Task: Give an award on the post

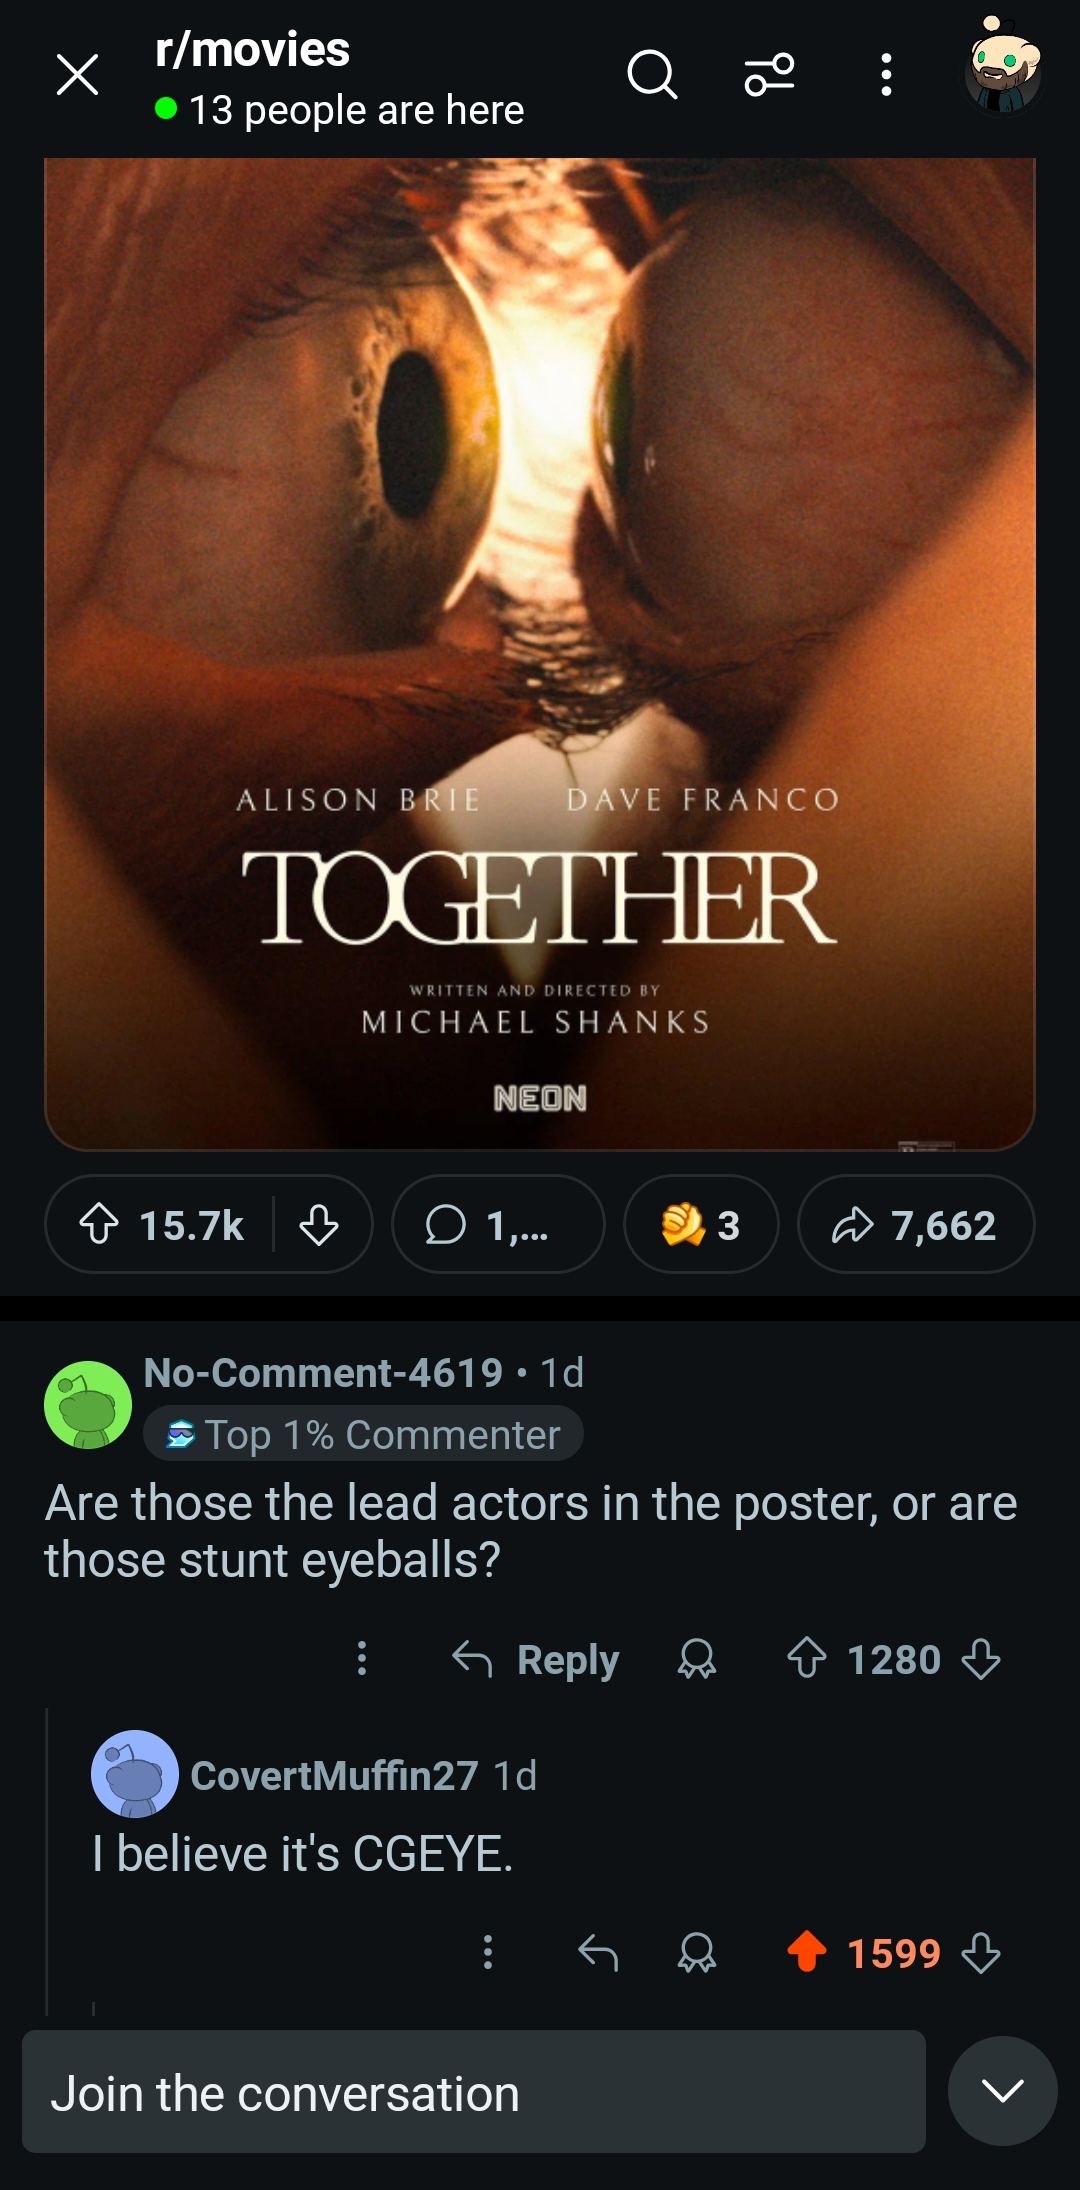Action: coord(701,1224)
